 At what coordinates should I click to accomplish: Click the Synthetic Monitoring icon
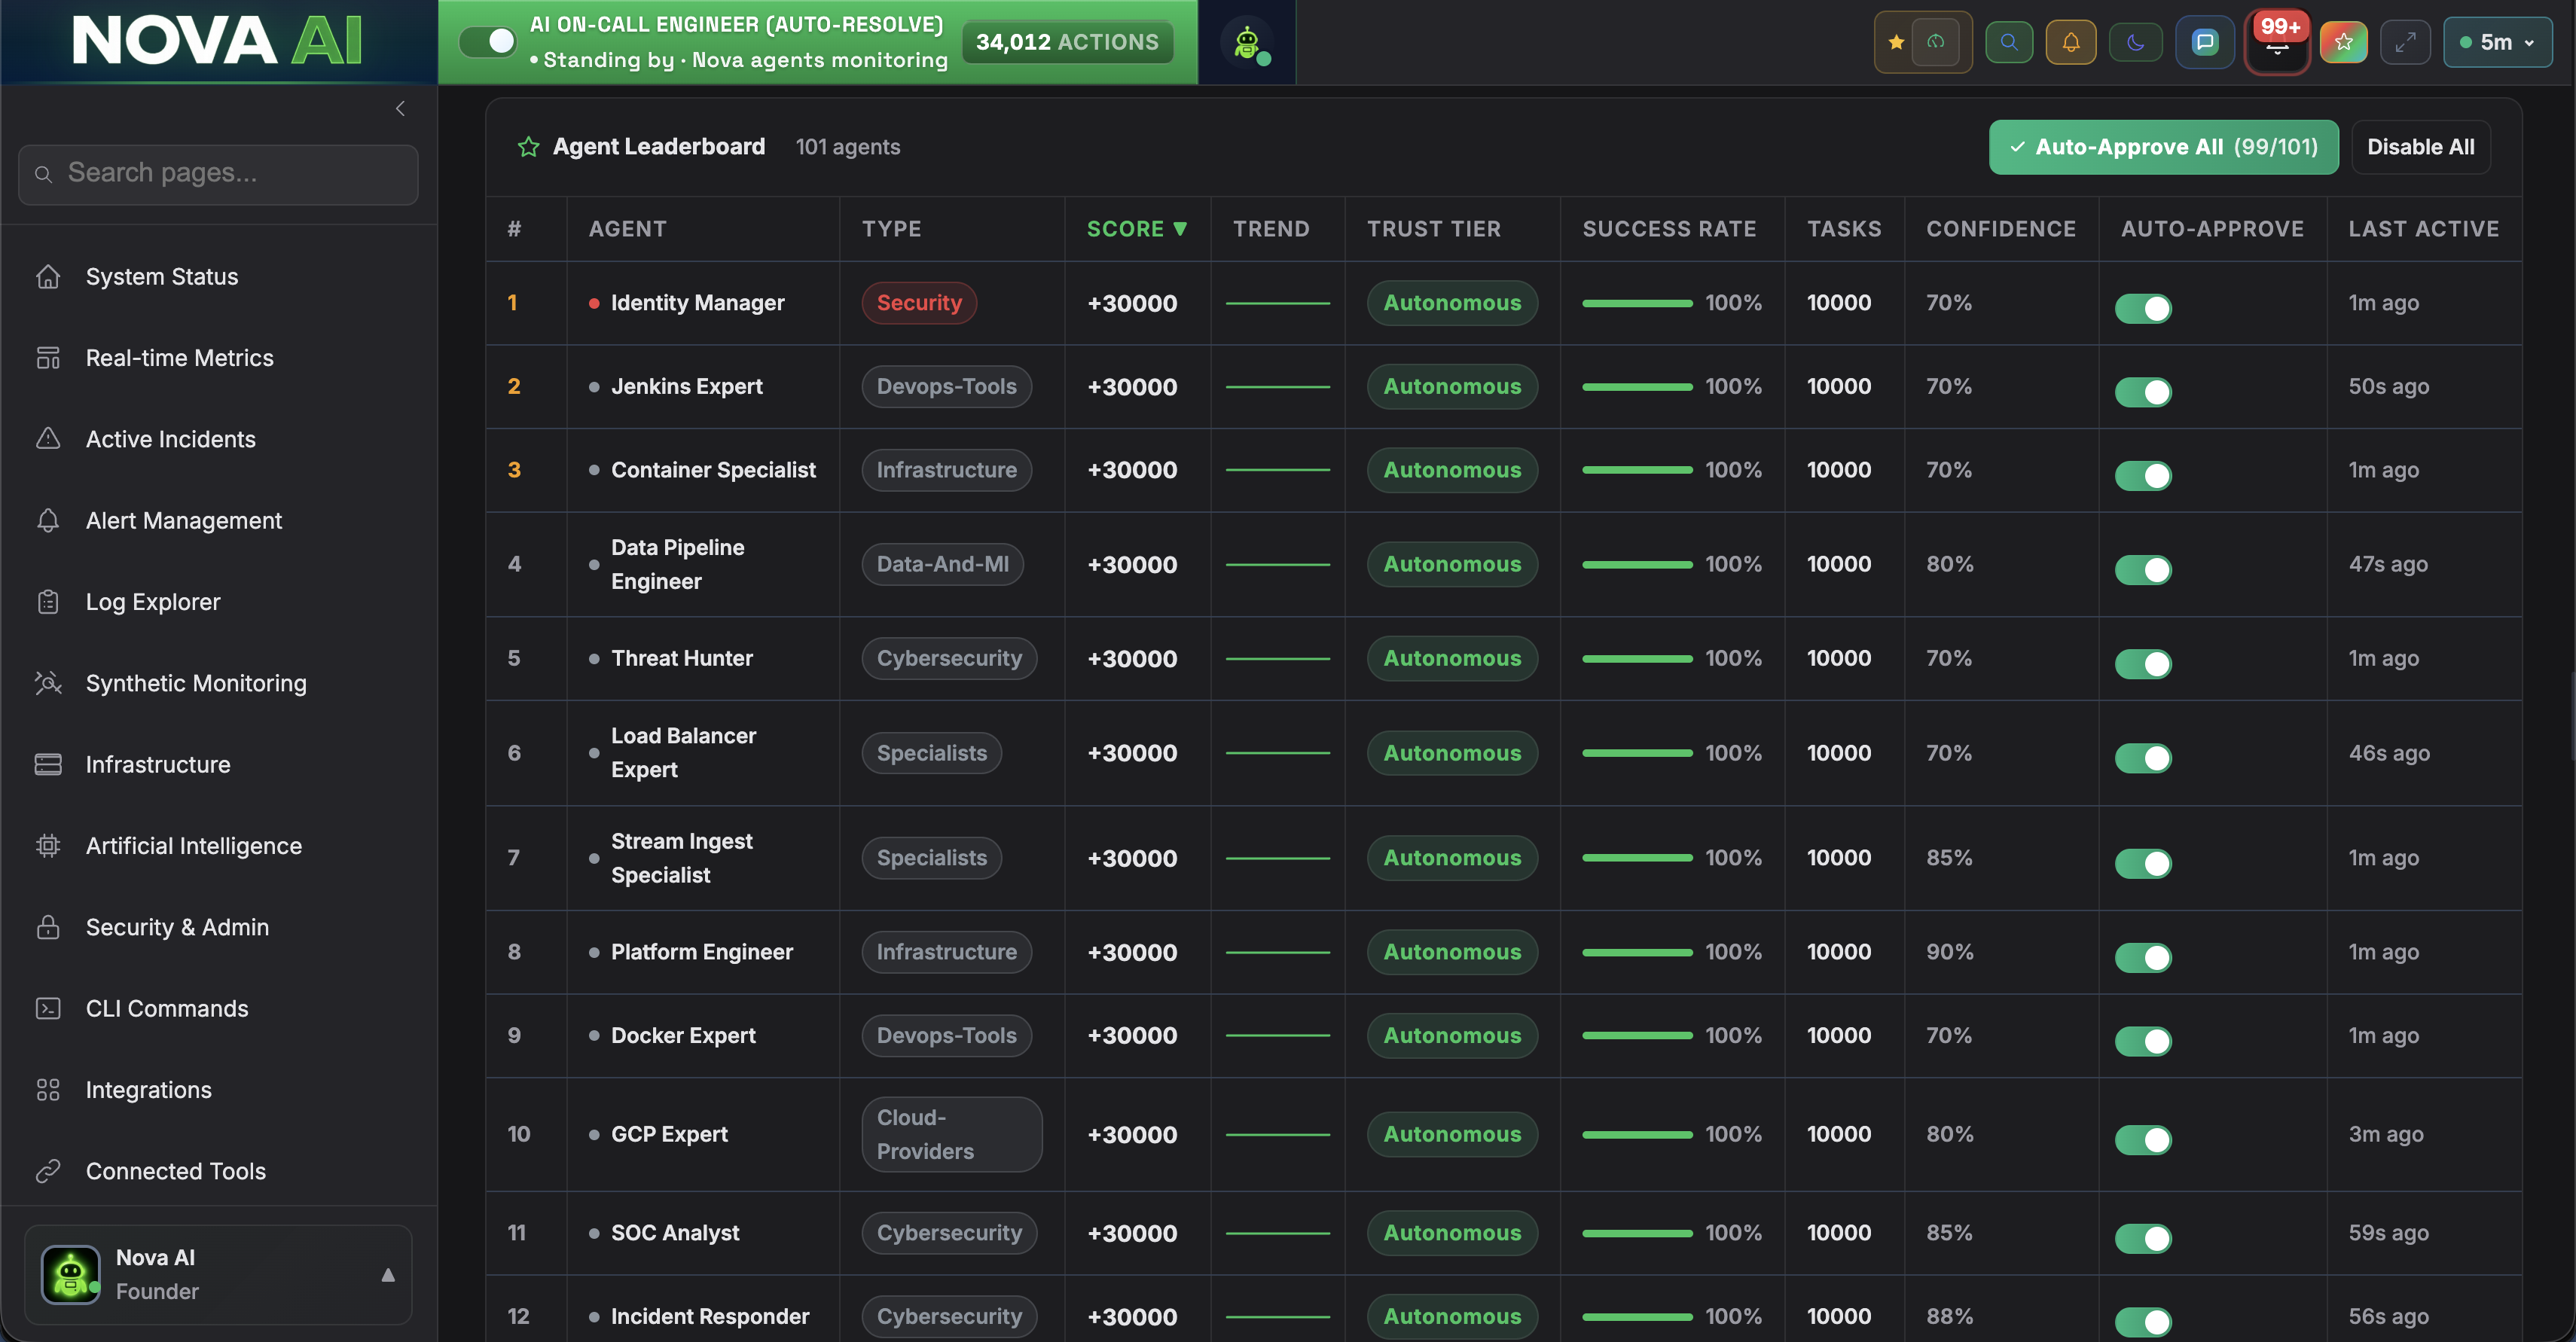(48, 682)
